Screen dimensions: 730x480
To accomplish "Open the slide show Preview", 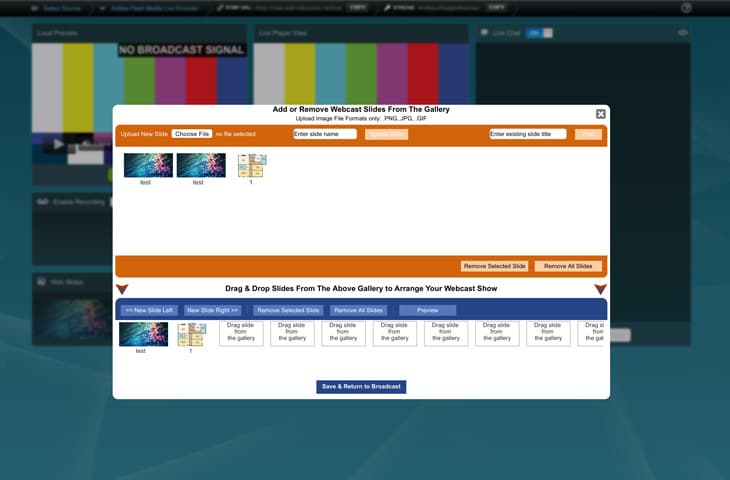I will [427, 310].
